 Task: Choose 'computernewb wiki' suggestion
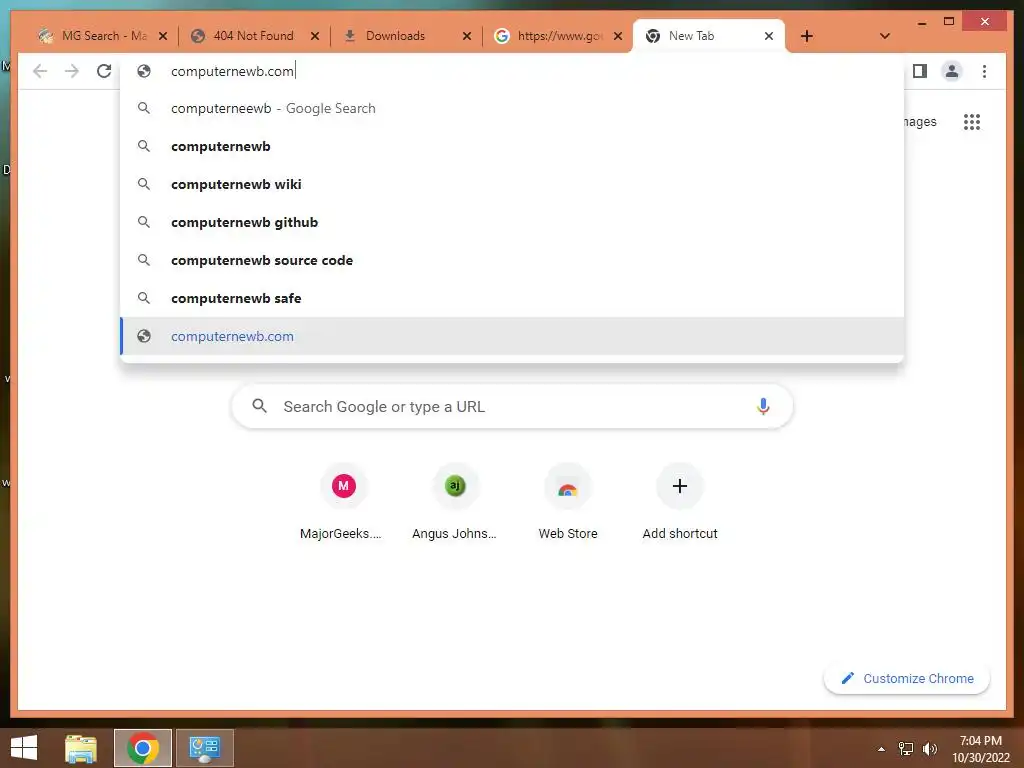[513, 184]
